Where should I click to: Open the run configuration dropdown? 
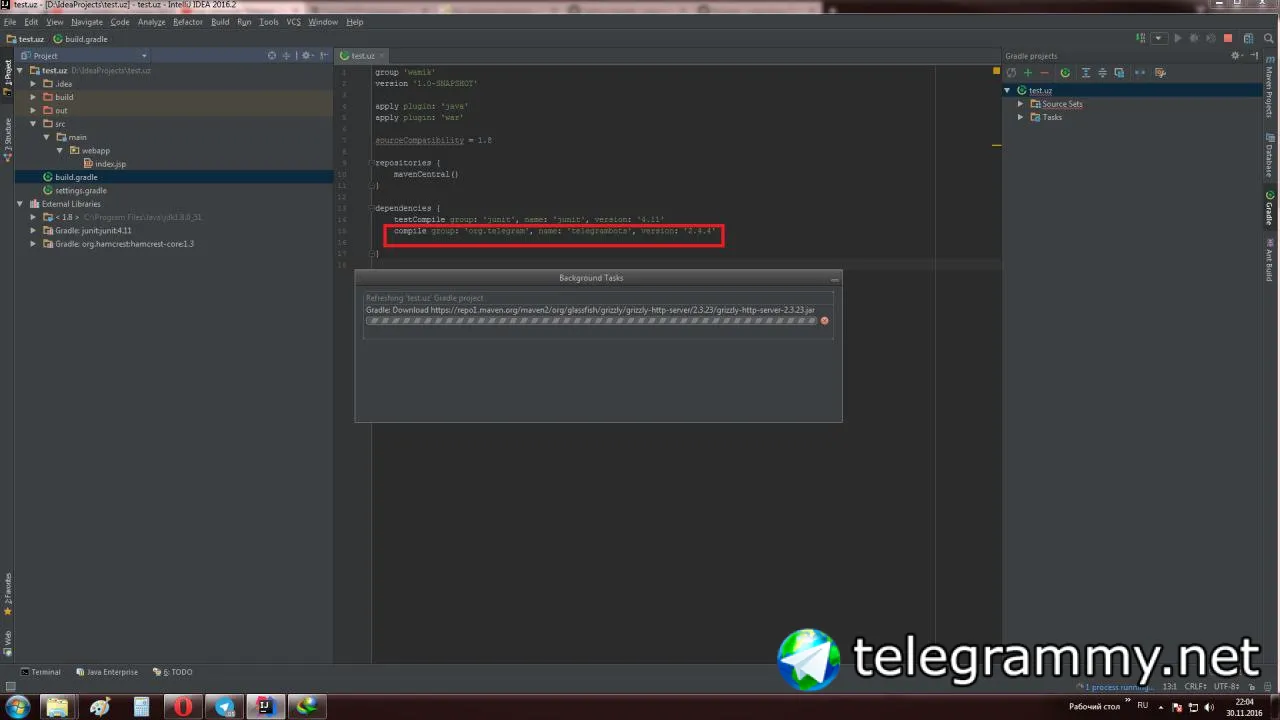[1159, 39]
